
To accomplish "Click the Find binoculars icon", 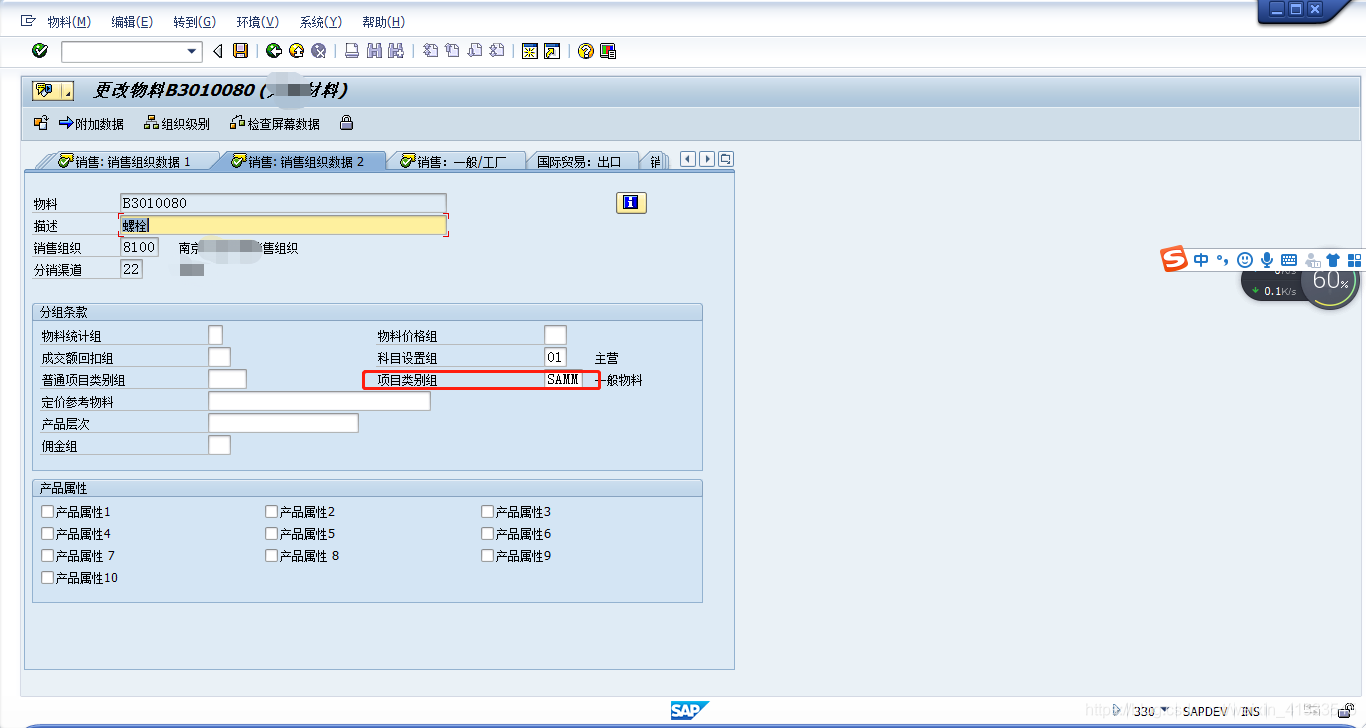I will point(375,51).
